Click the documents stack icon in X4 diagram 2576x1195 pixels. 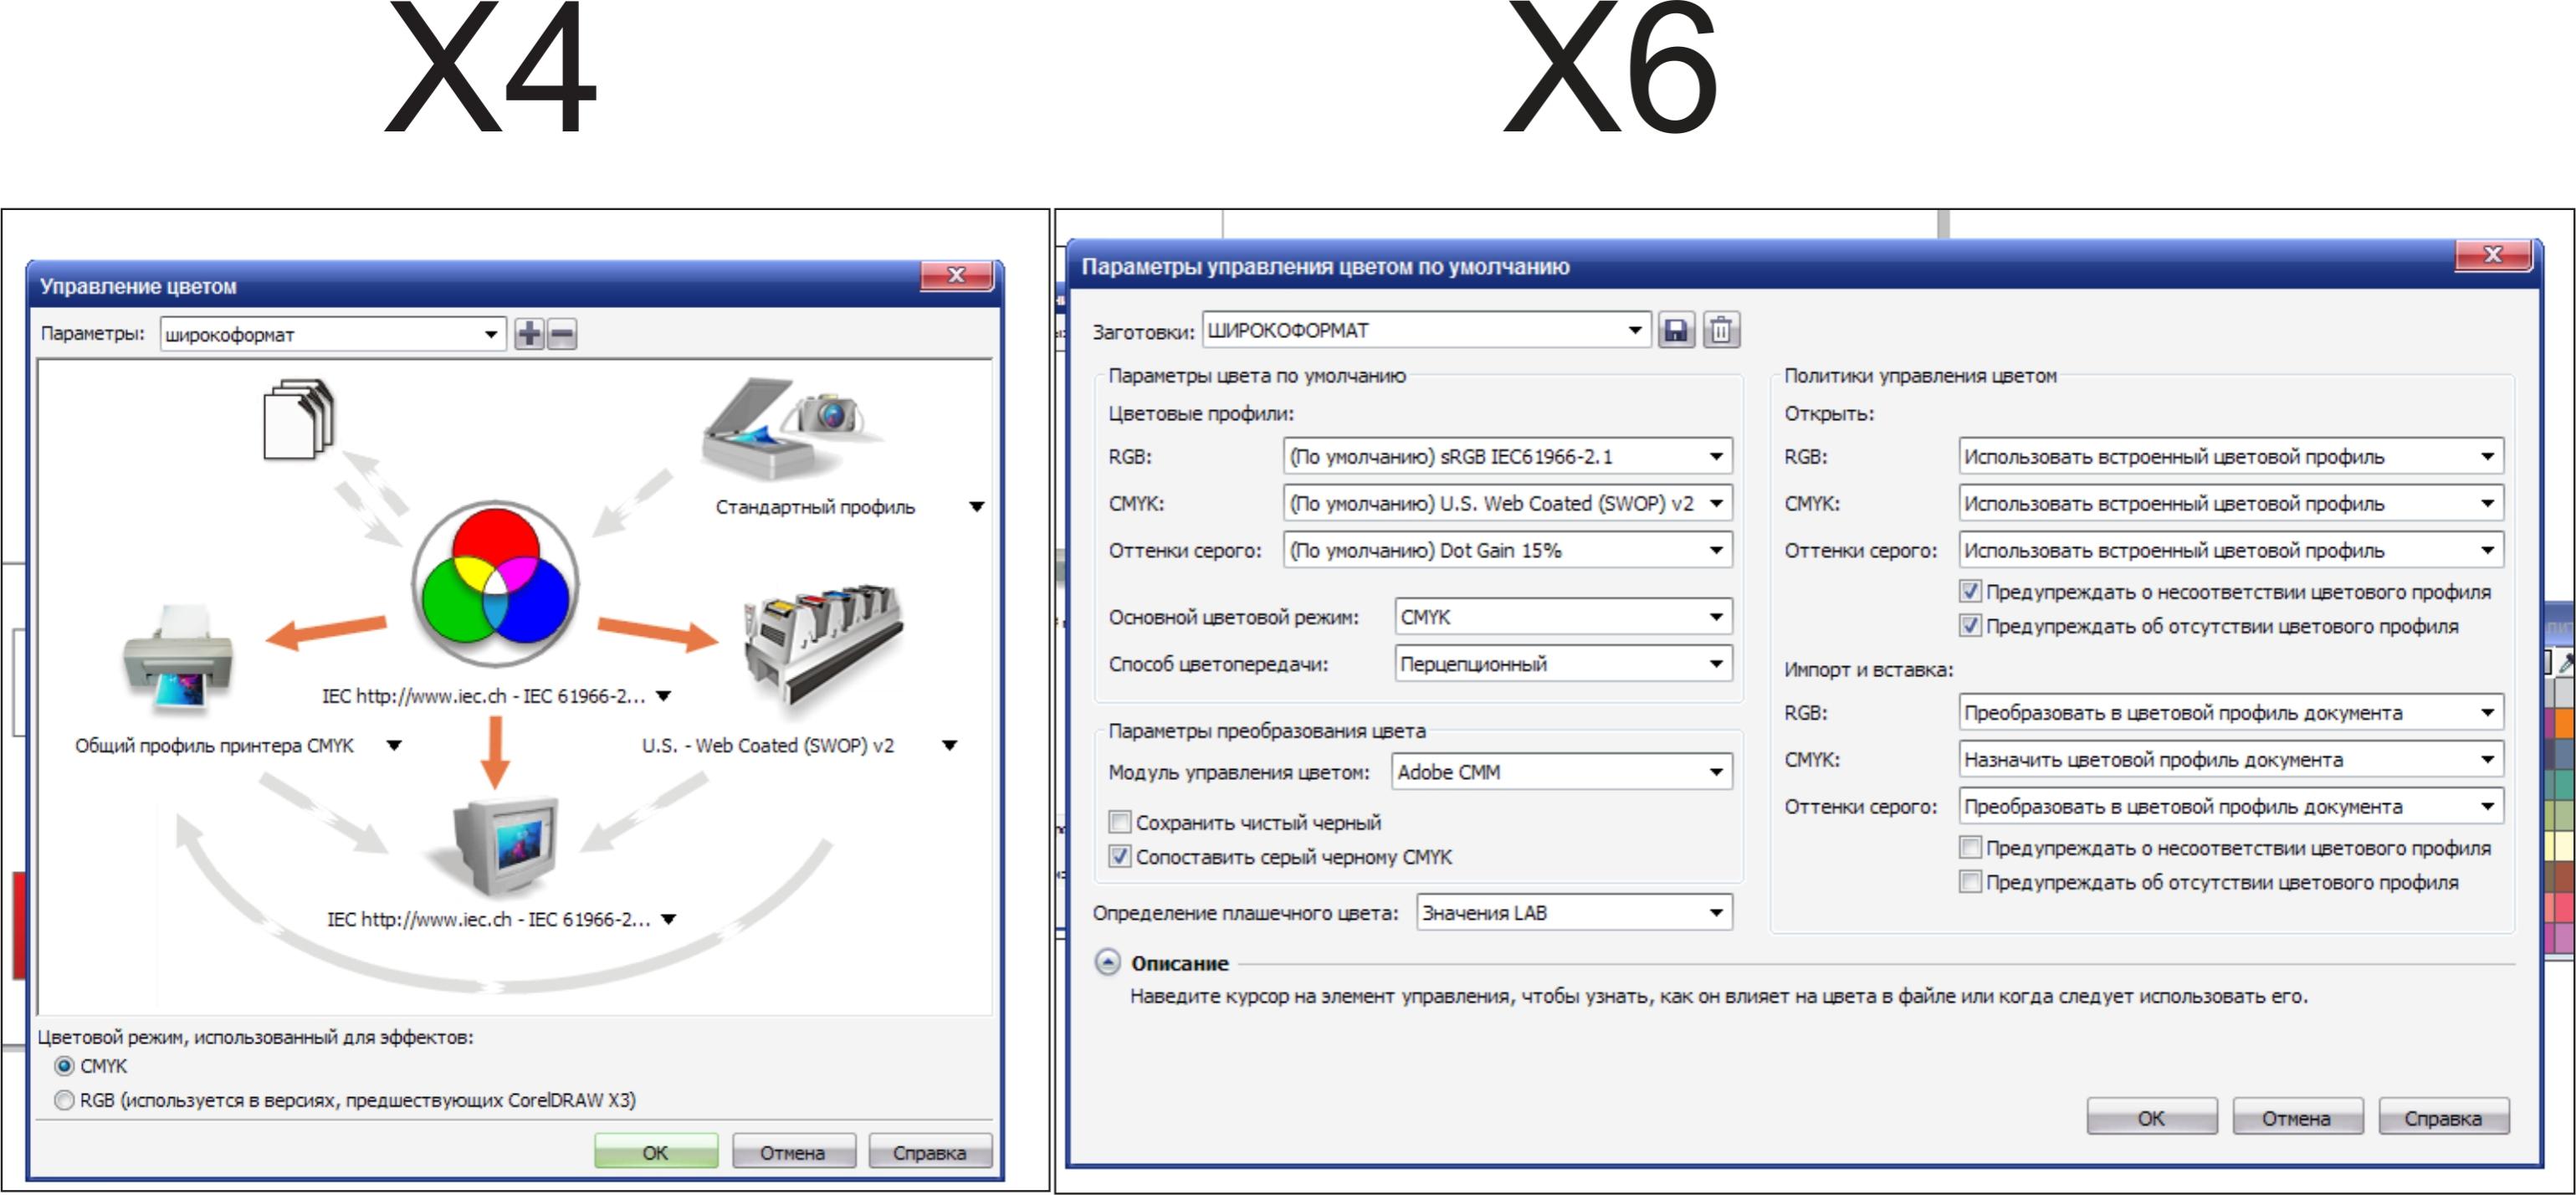(x=298, y=419)
